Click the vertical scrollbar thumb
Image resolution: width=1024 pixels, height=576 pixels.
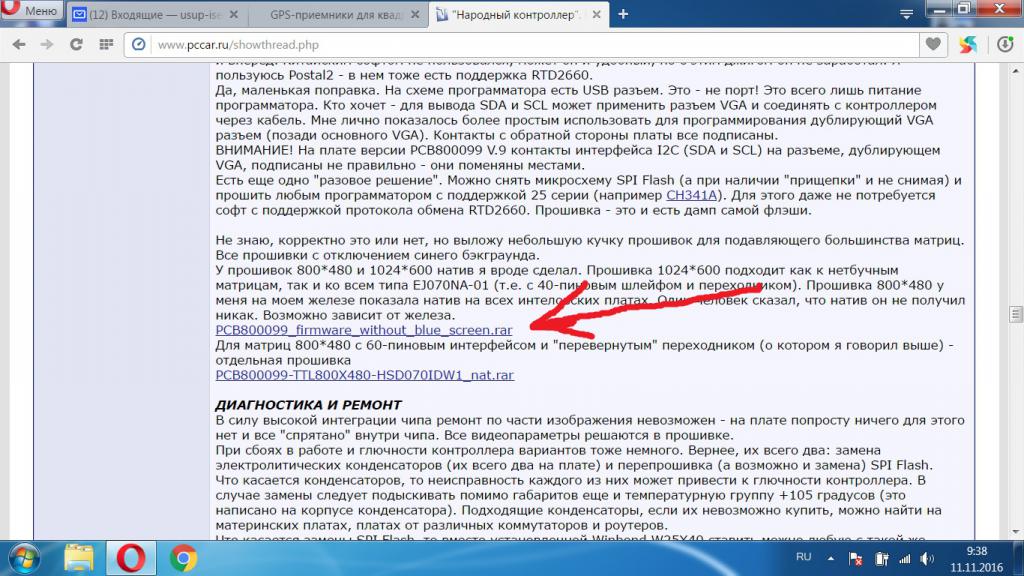point(1016,314)
